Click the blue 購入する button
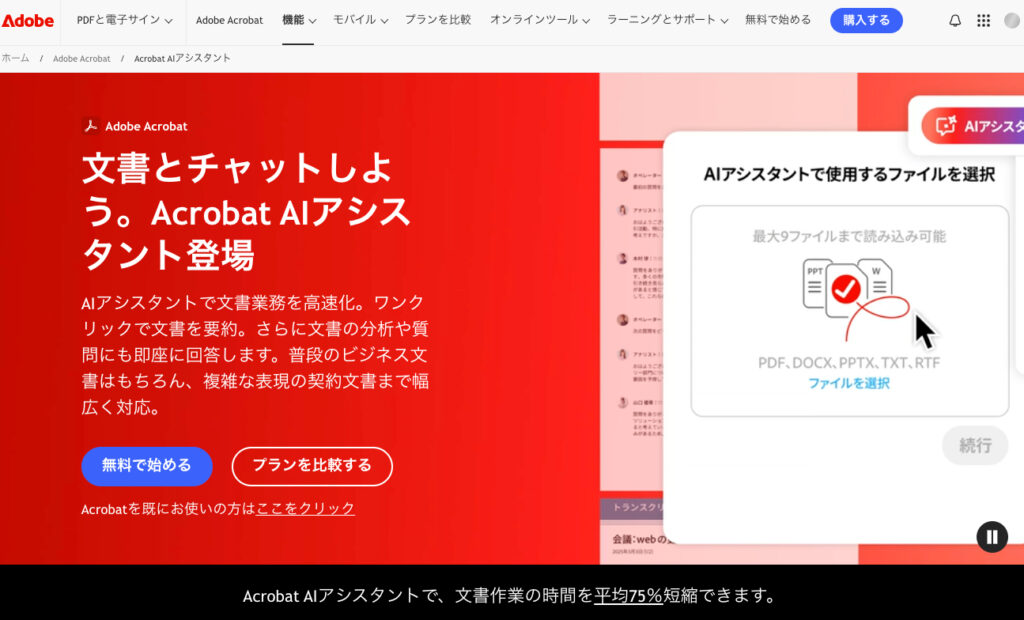 866,20
